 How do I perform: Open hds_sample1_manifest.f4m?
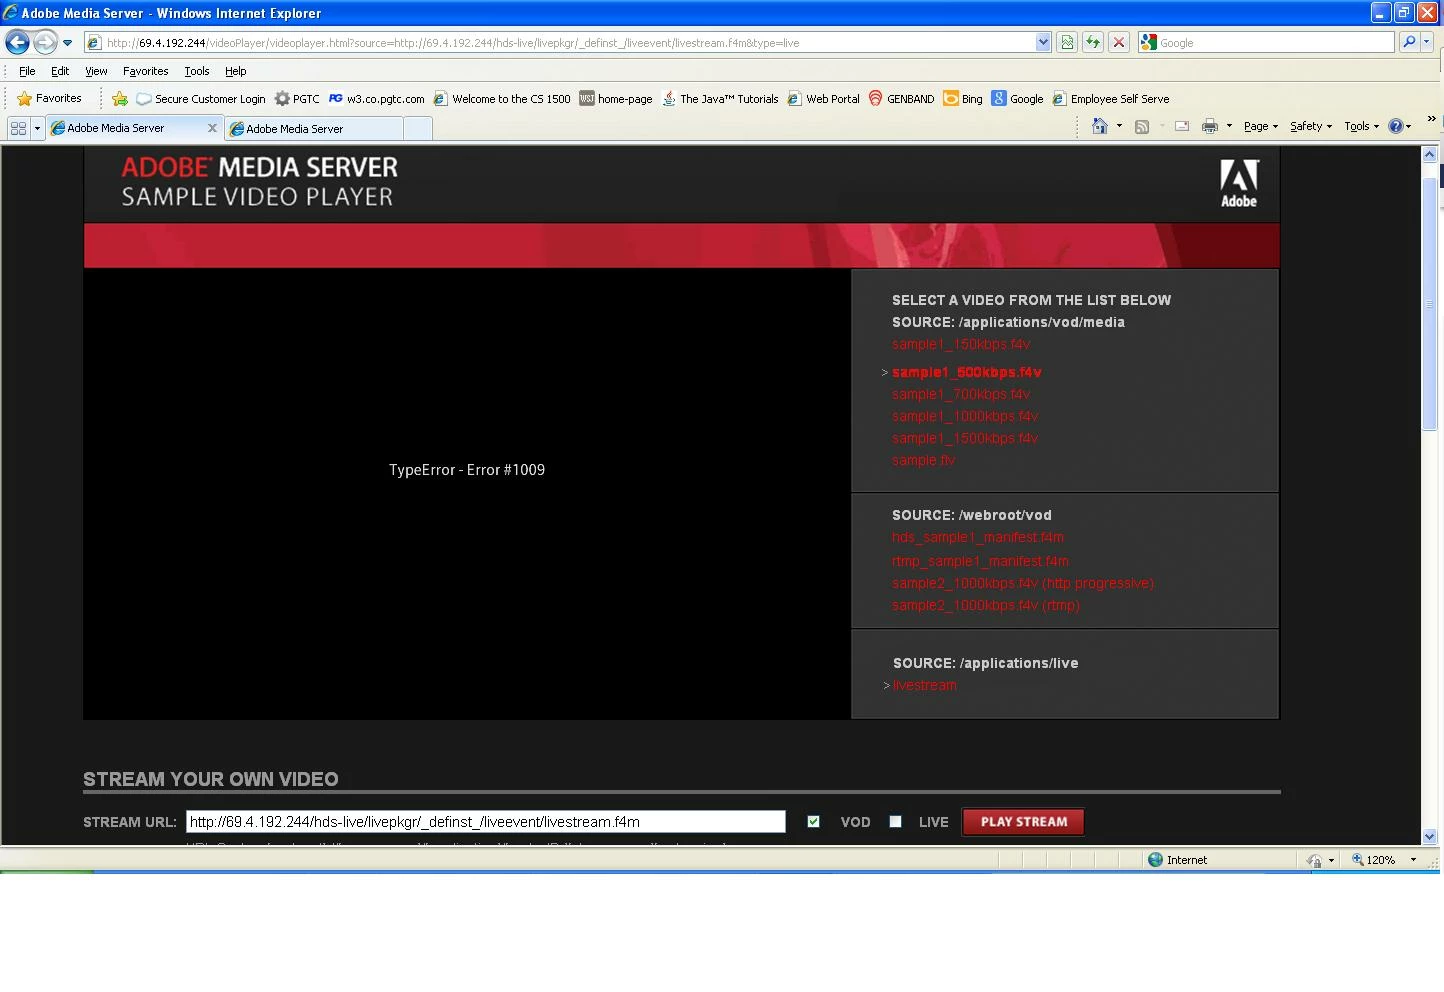[978, 537]
